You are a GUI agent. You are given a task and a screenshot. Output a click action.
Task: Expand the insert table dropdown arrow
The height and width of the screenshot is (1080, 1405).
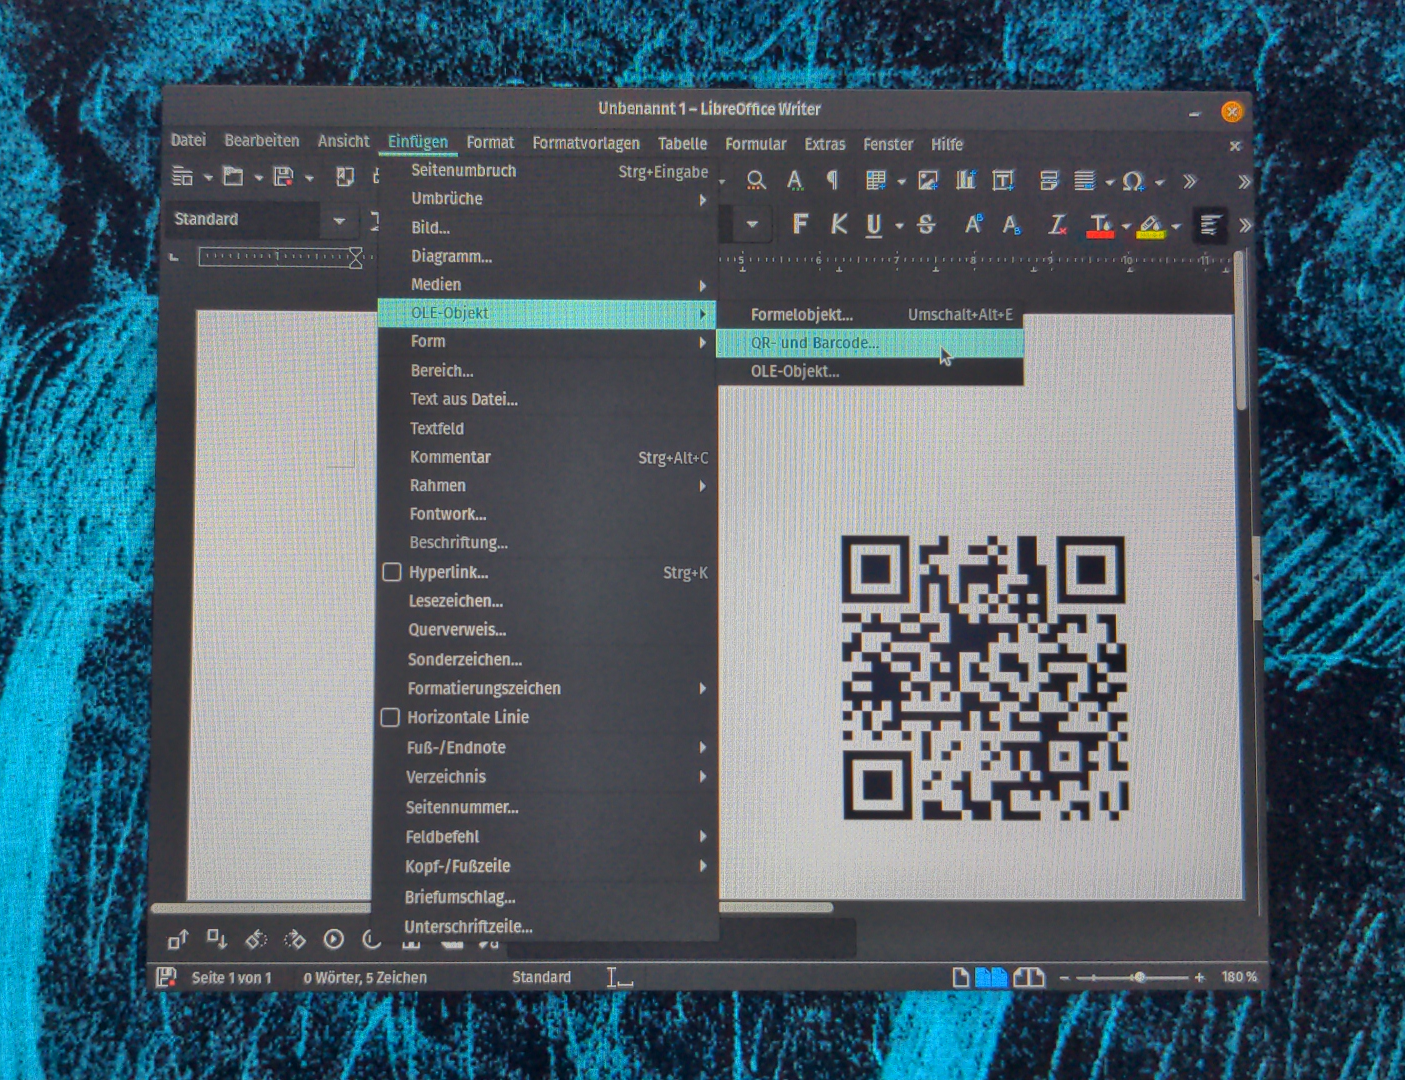point(902,182)
